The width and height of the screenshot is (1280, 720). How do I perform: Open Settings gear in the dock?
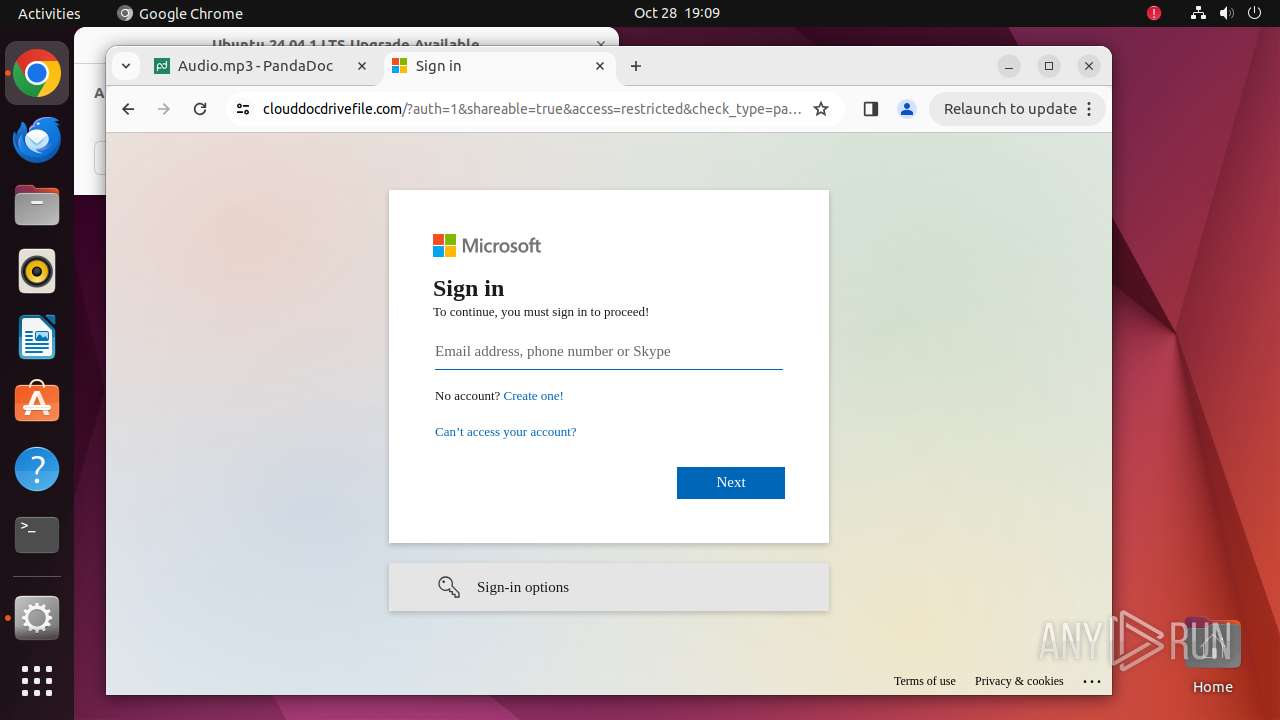tap(37, 618)
